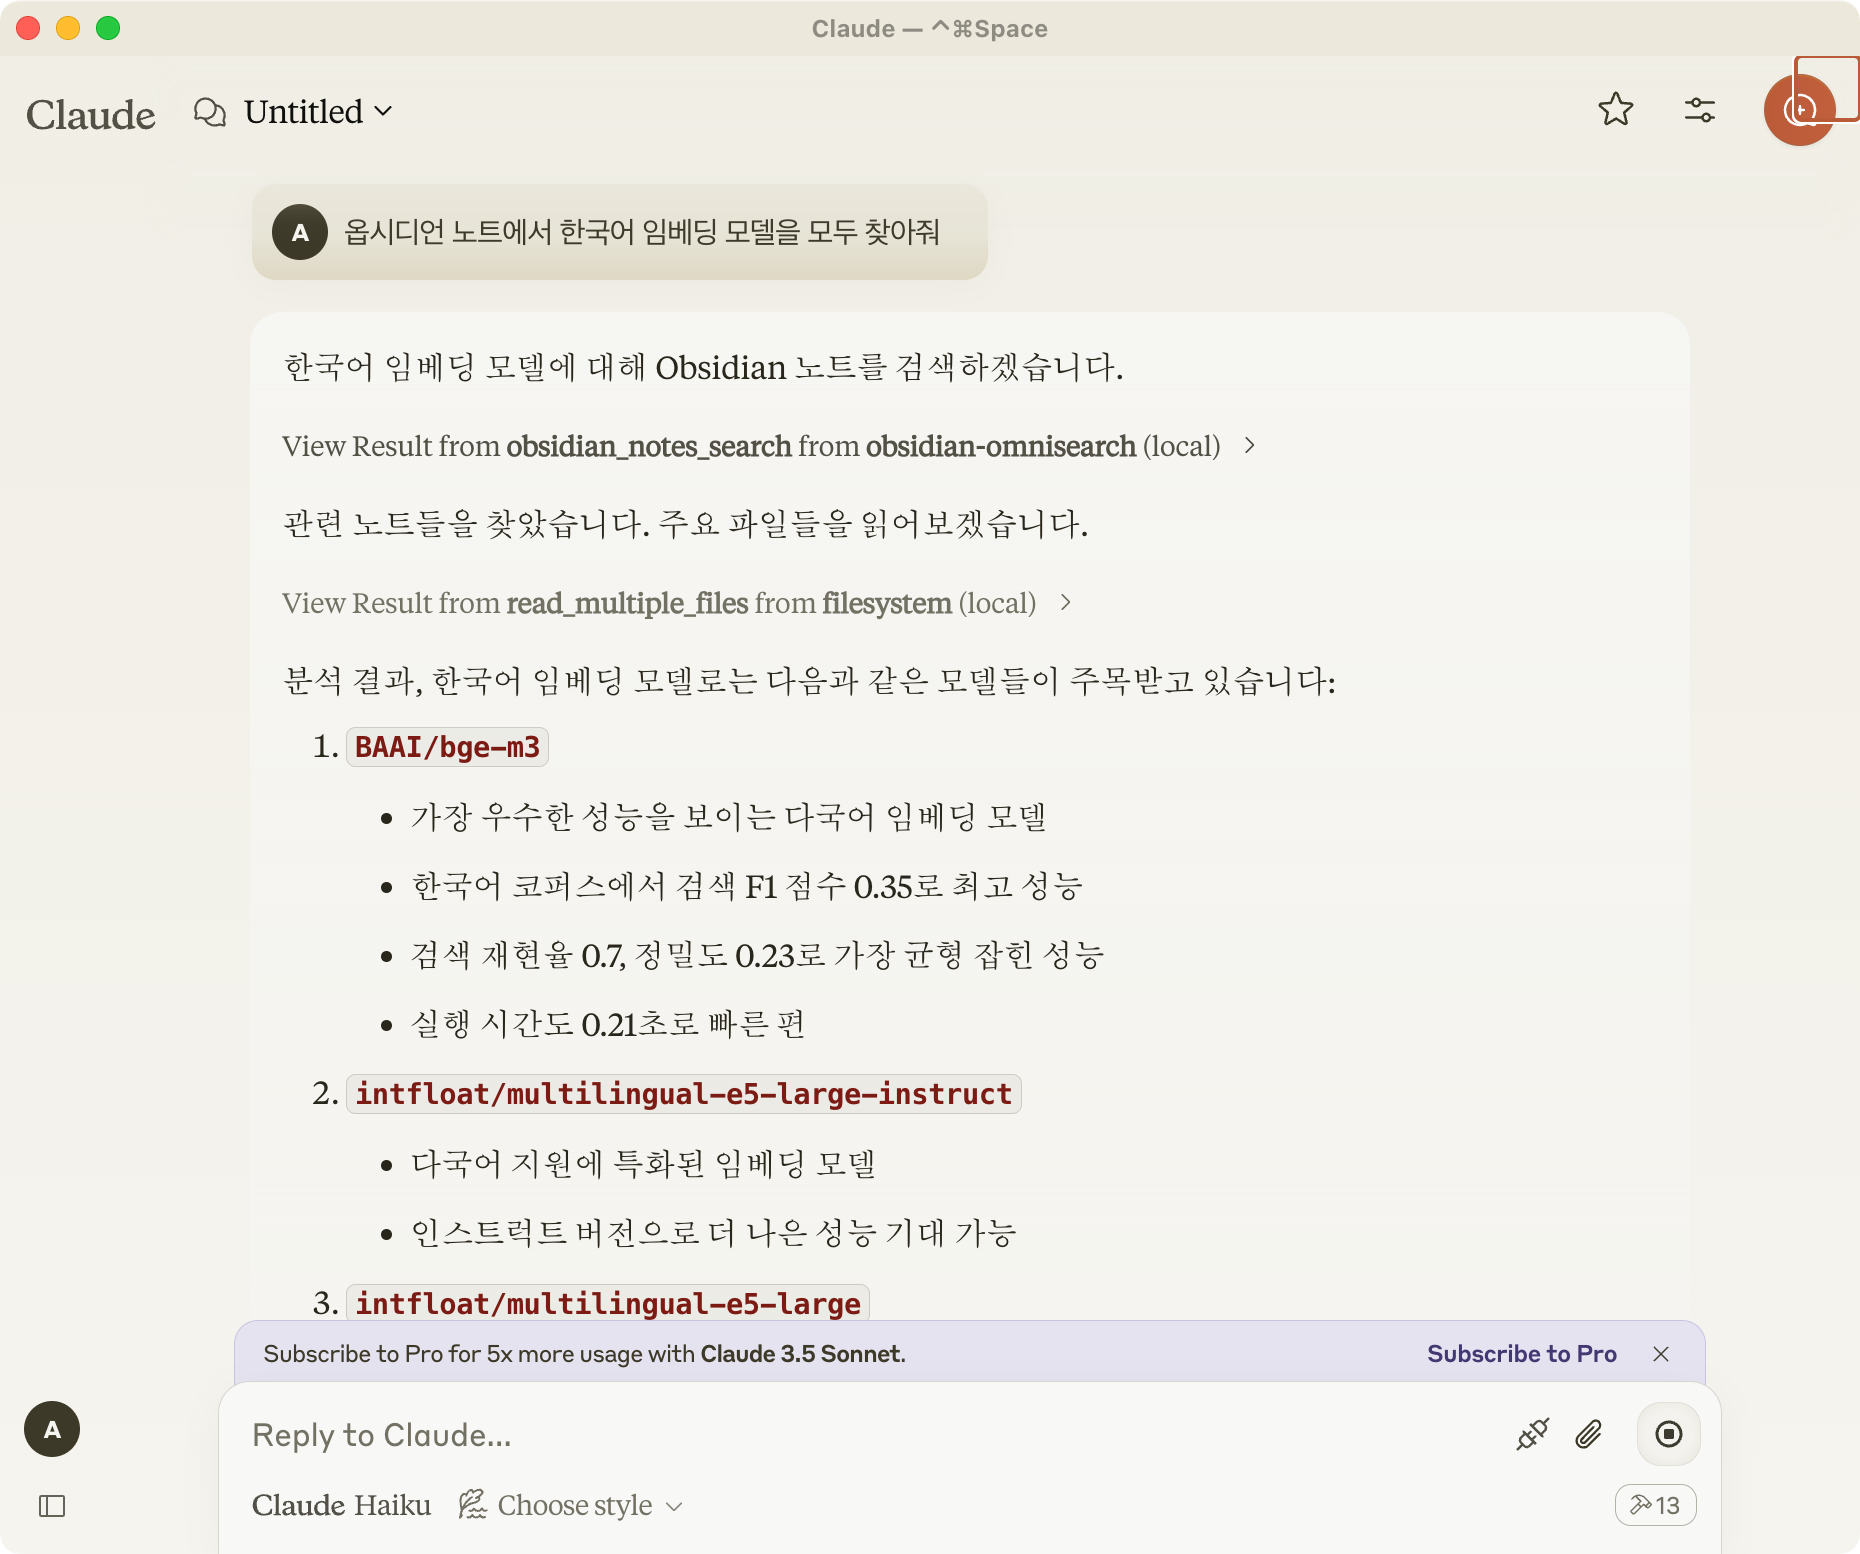Toggle the sidebar panel icon
This screenshot has height=1554, width=1860.
tap(52, 1506)
